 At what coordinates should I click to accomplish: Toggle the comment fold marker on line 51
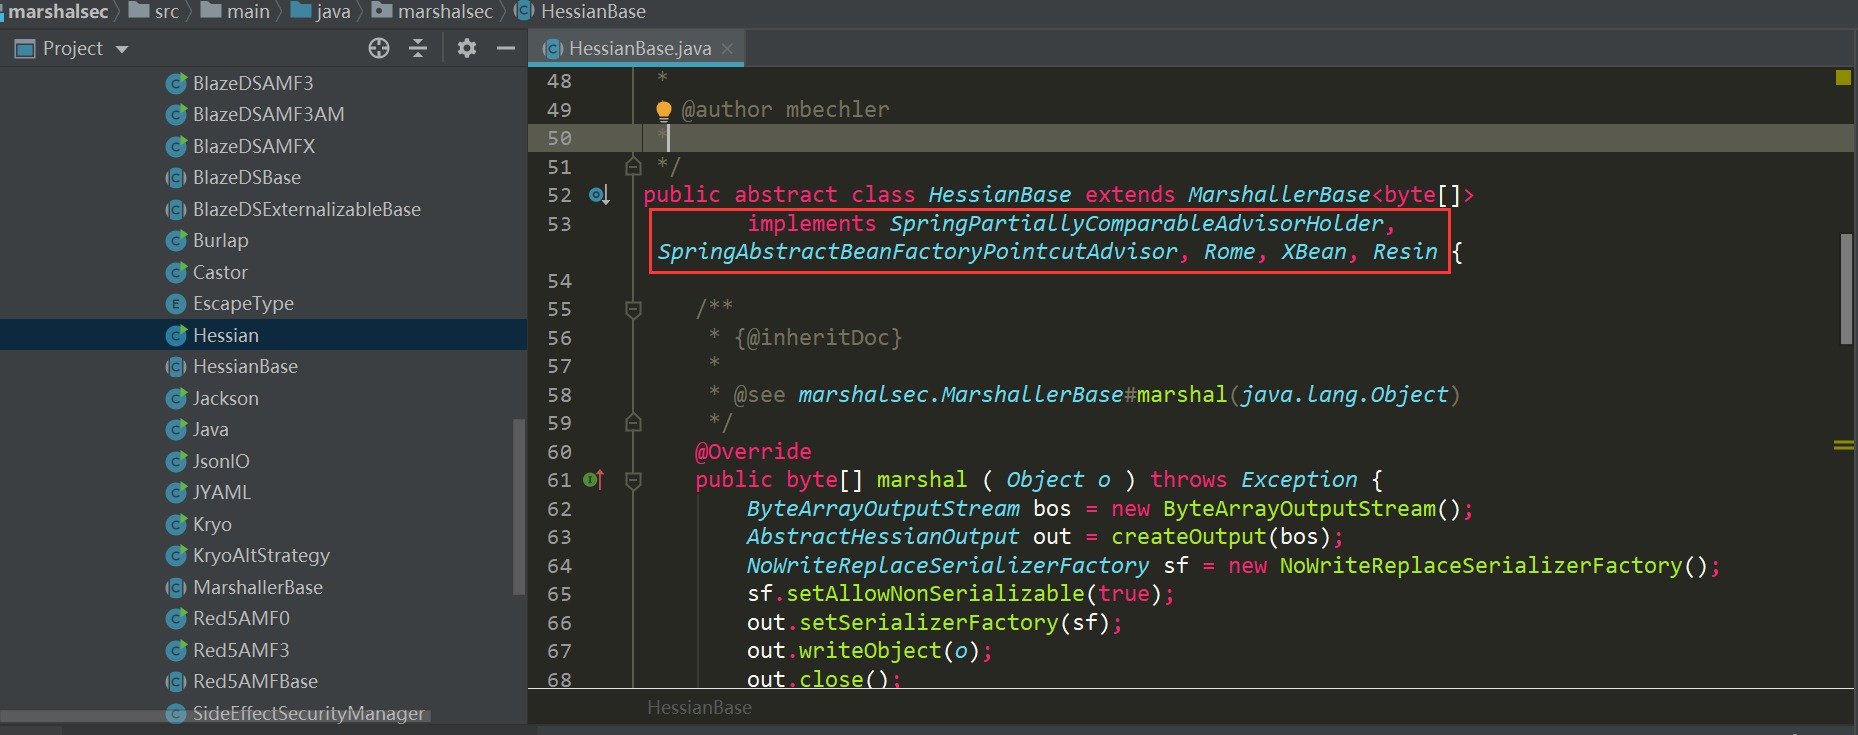click(x=633, y=166)
